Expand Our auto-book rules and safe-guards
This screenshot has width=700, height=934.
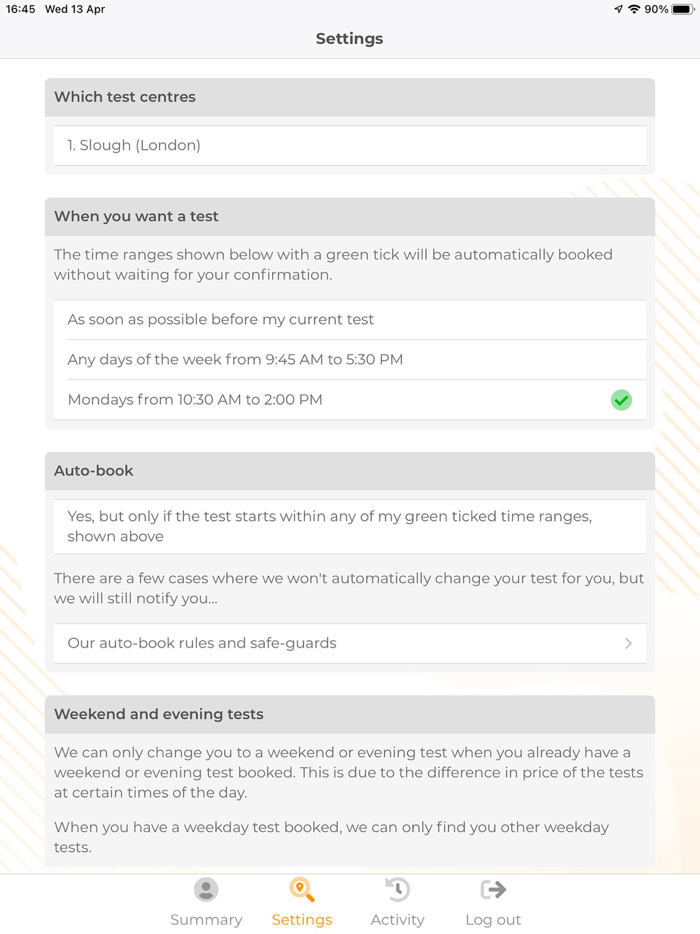click(x=349, y=643)
